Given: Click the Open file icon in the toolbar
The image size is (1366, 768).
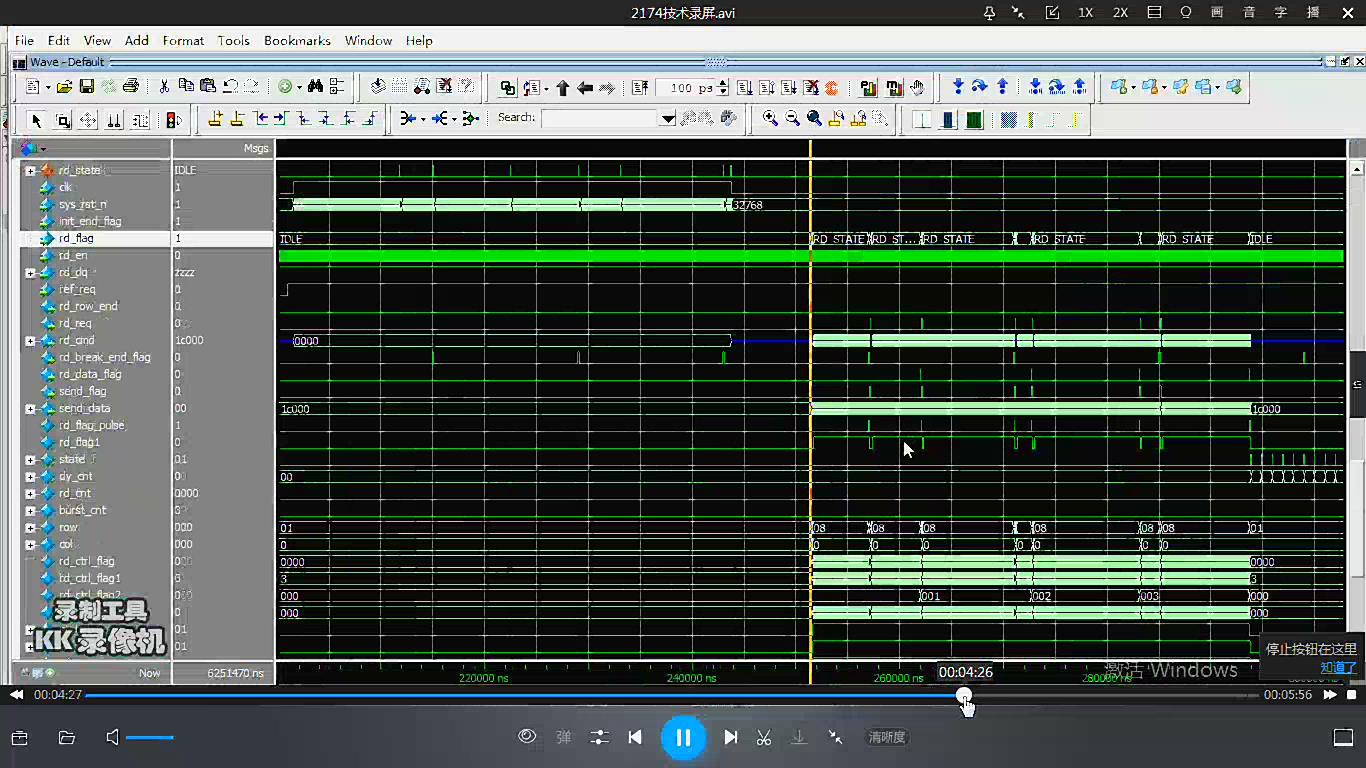Looking at the screenshot, I should pos(65,87).
